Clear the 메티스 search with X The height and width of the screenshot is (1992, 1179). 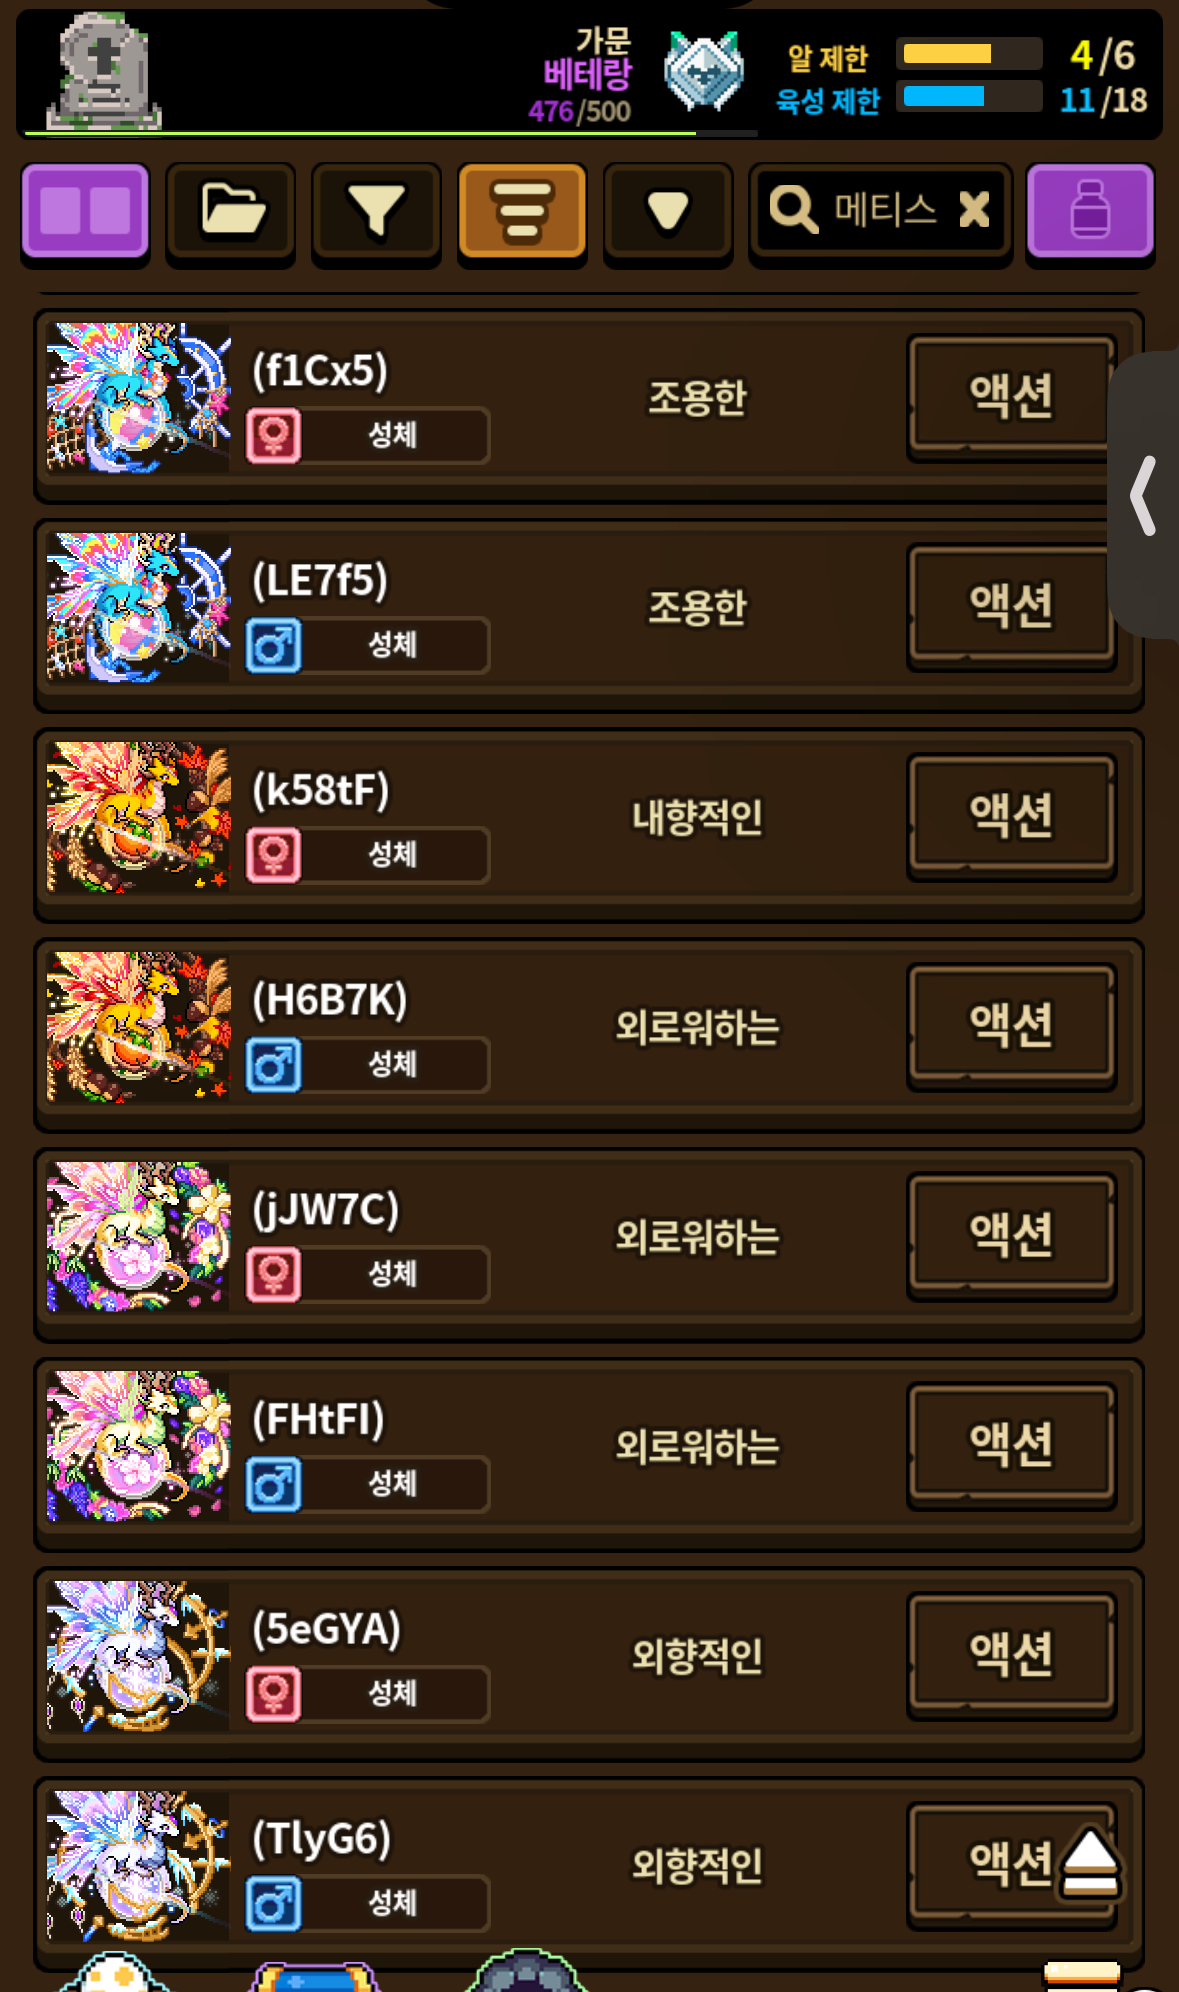click(974, 210)
